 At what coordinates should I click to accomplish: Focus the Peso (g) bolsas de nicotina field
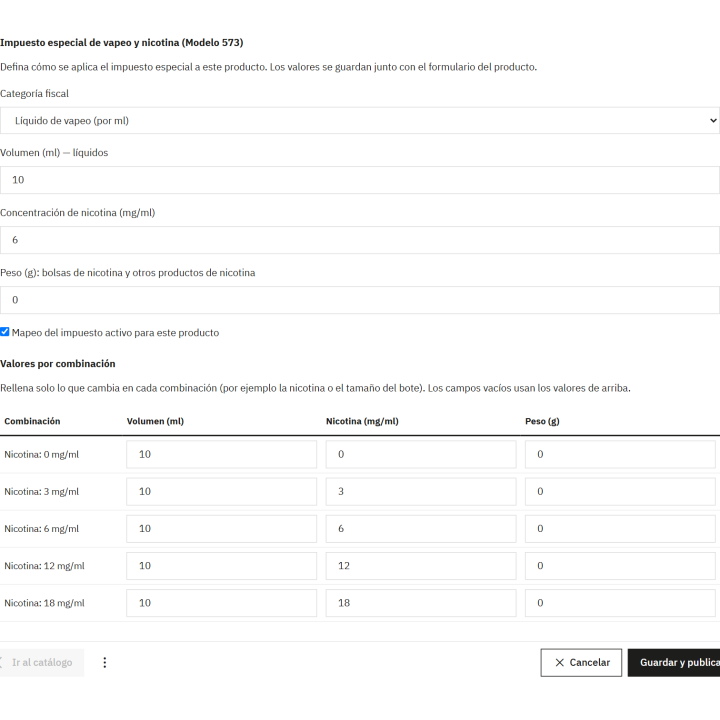coord(360,300)
